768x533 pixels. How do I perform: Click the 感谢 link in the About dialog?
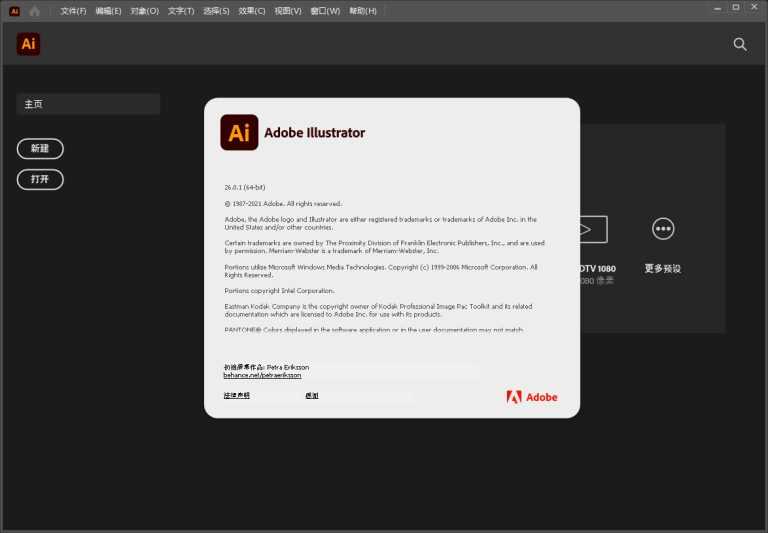tap(312, 395)
